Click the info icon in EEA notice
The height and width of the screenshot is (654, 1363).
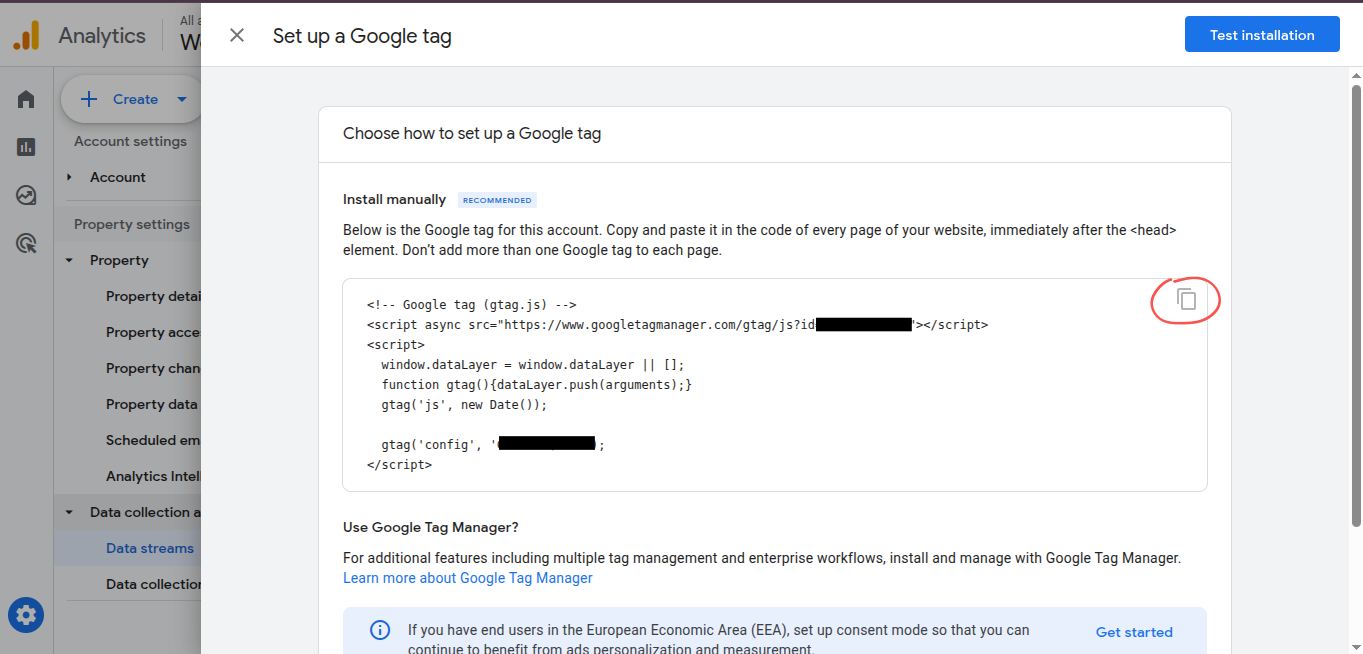point(380,630)
